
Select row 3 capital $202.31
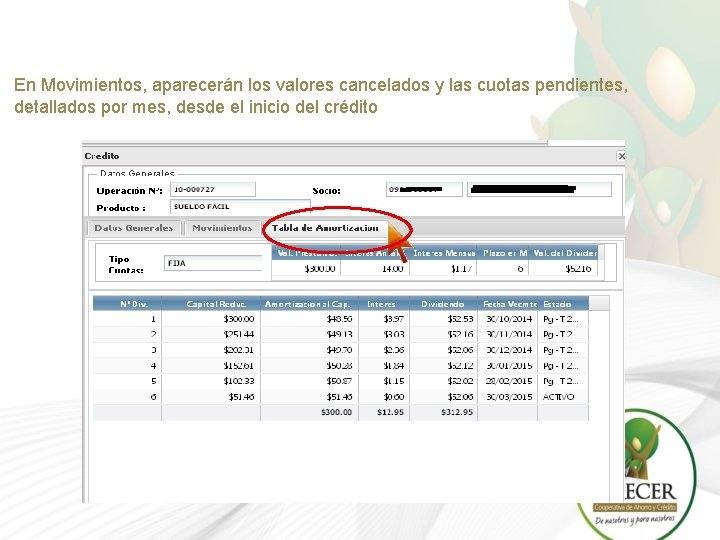211,350
